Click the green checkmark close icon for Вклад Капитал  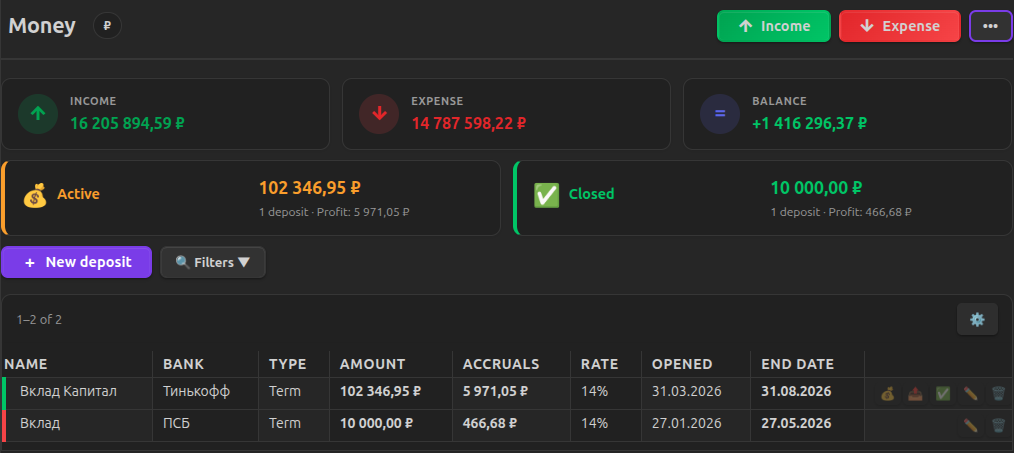pyautogui.click(x=943, y=393)
